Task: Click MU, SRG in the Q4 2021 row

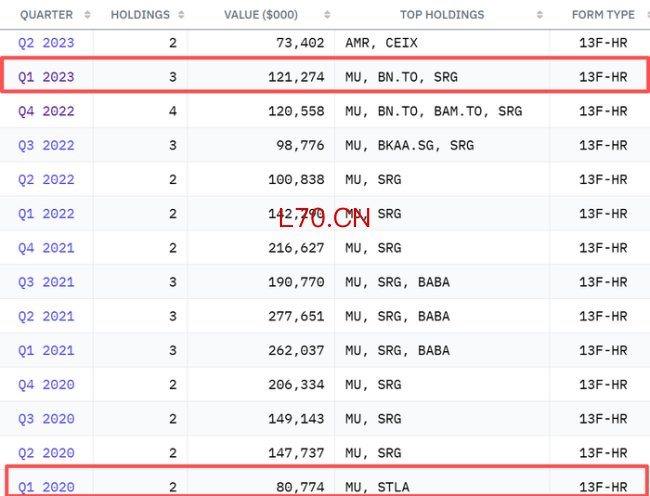Action: coord(373,248)
